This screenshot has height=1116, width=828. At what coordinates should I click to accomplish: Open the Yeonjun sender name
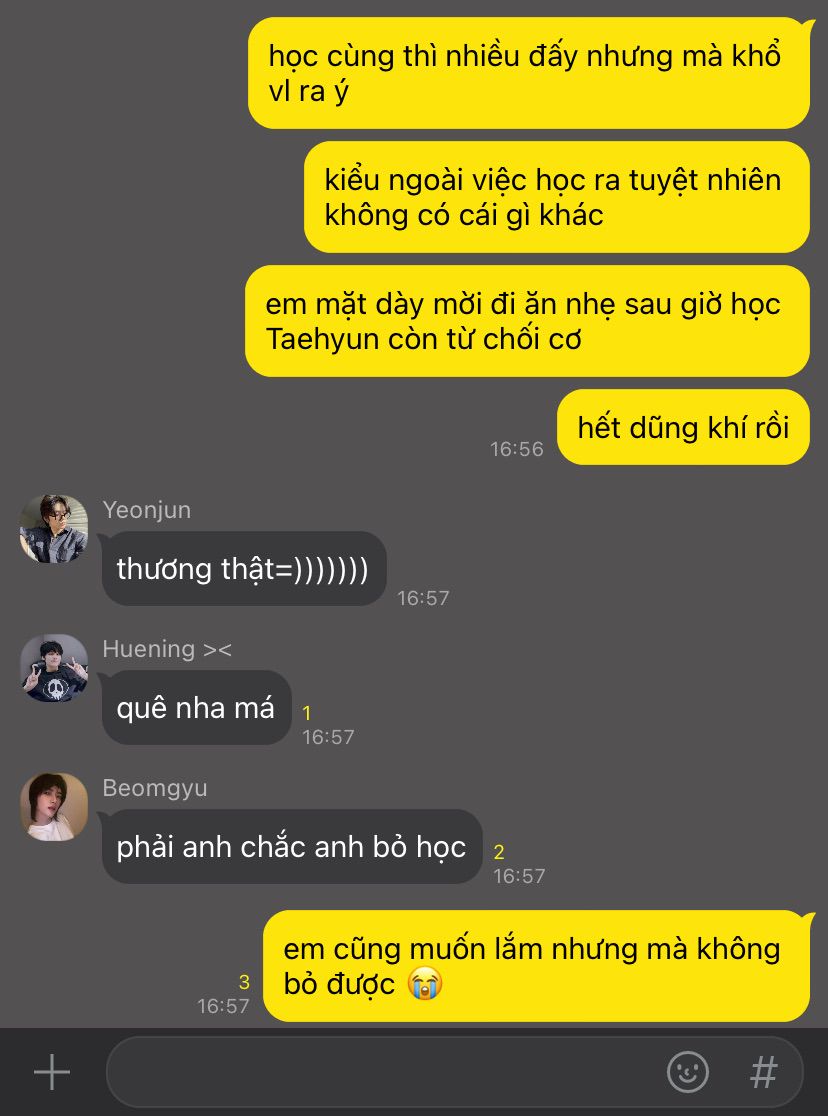147,510
